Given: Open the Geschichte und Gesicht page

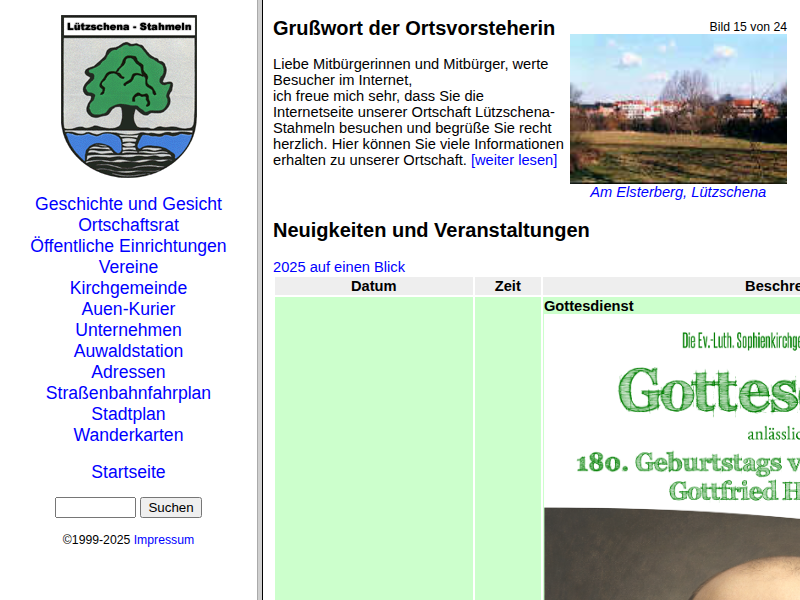Looking at the screenshot, I should (x=129, y=204).
